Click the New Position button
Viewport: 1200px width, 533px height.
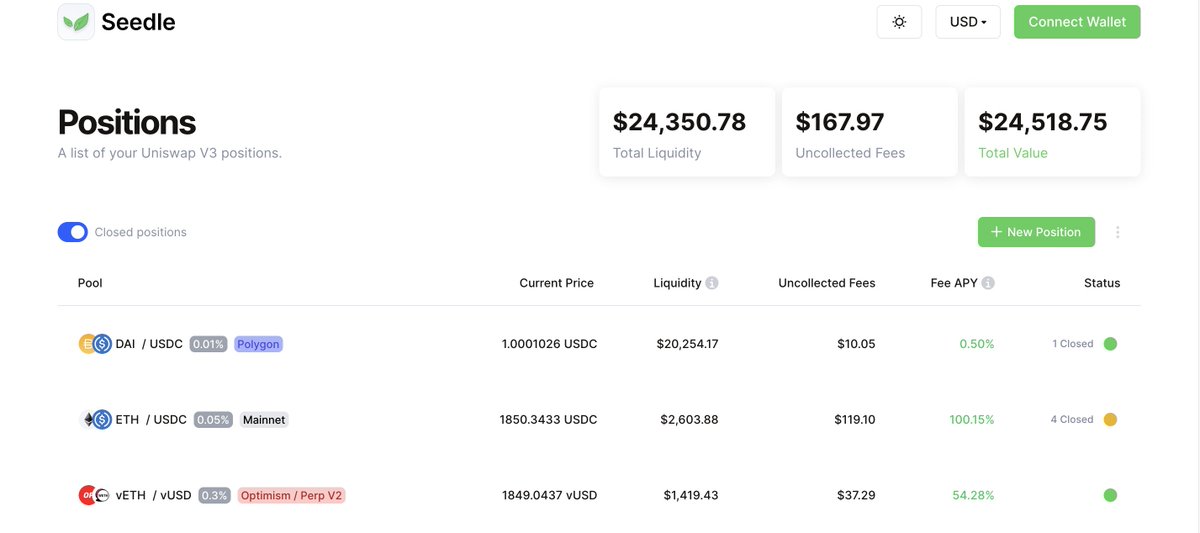(x=1036, y=232)
